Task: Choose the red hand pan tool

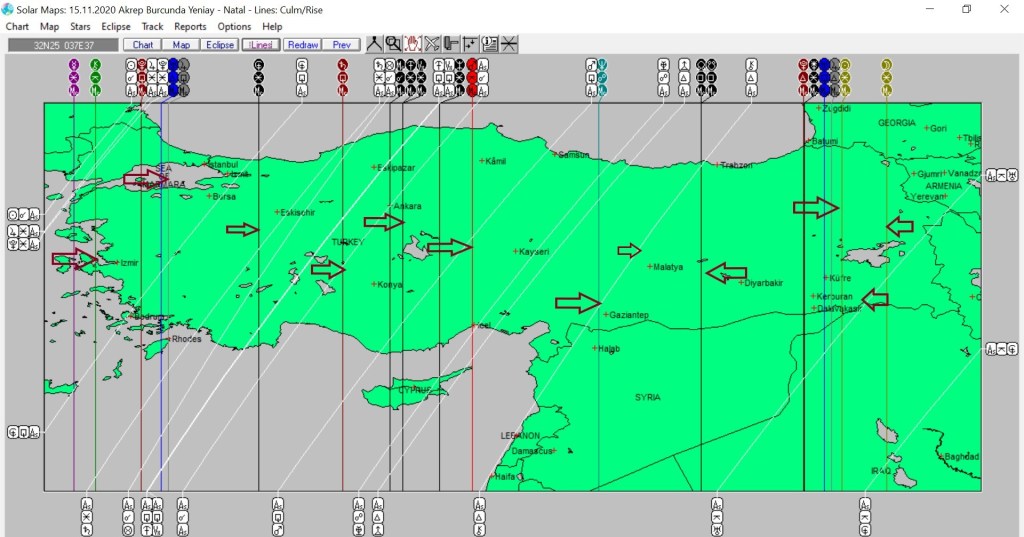Action: 412,44
